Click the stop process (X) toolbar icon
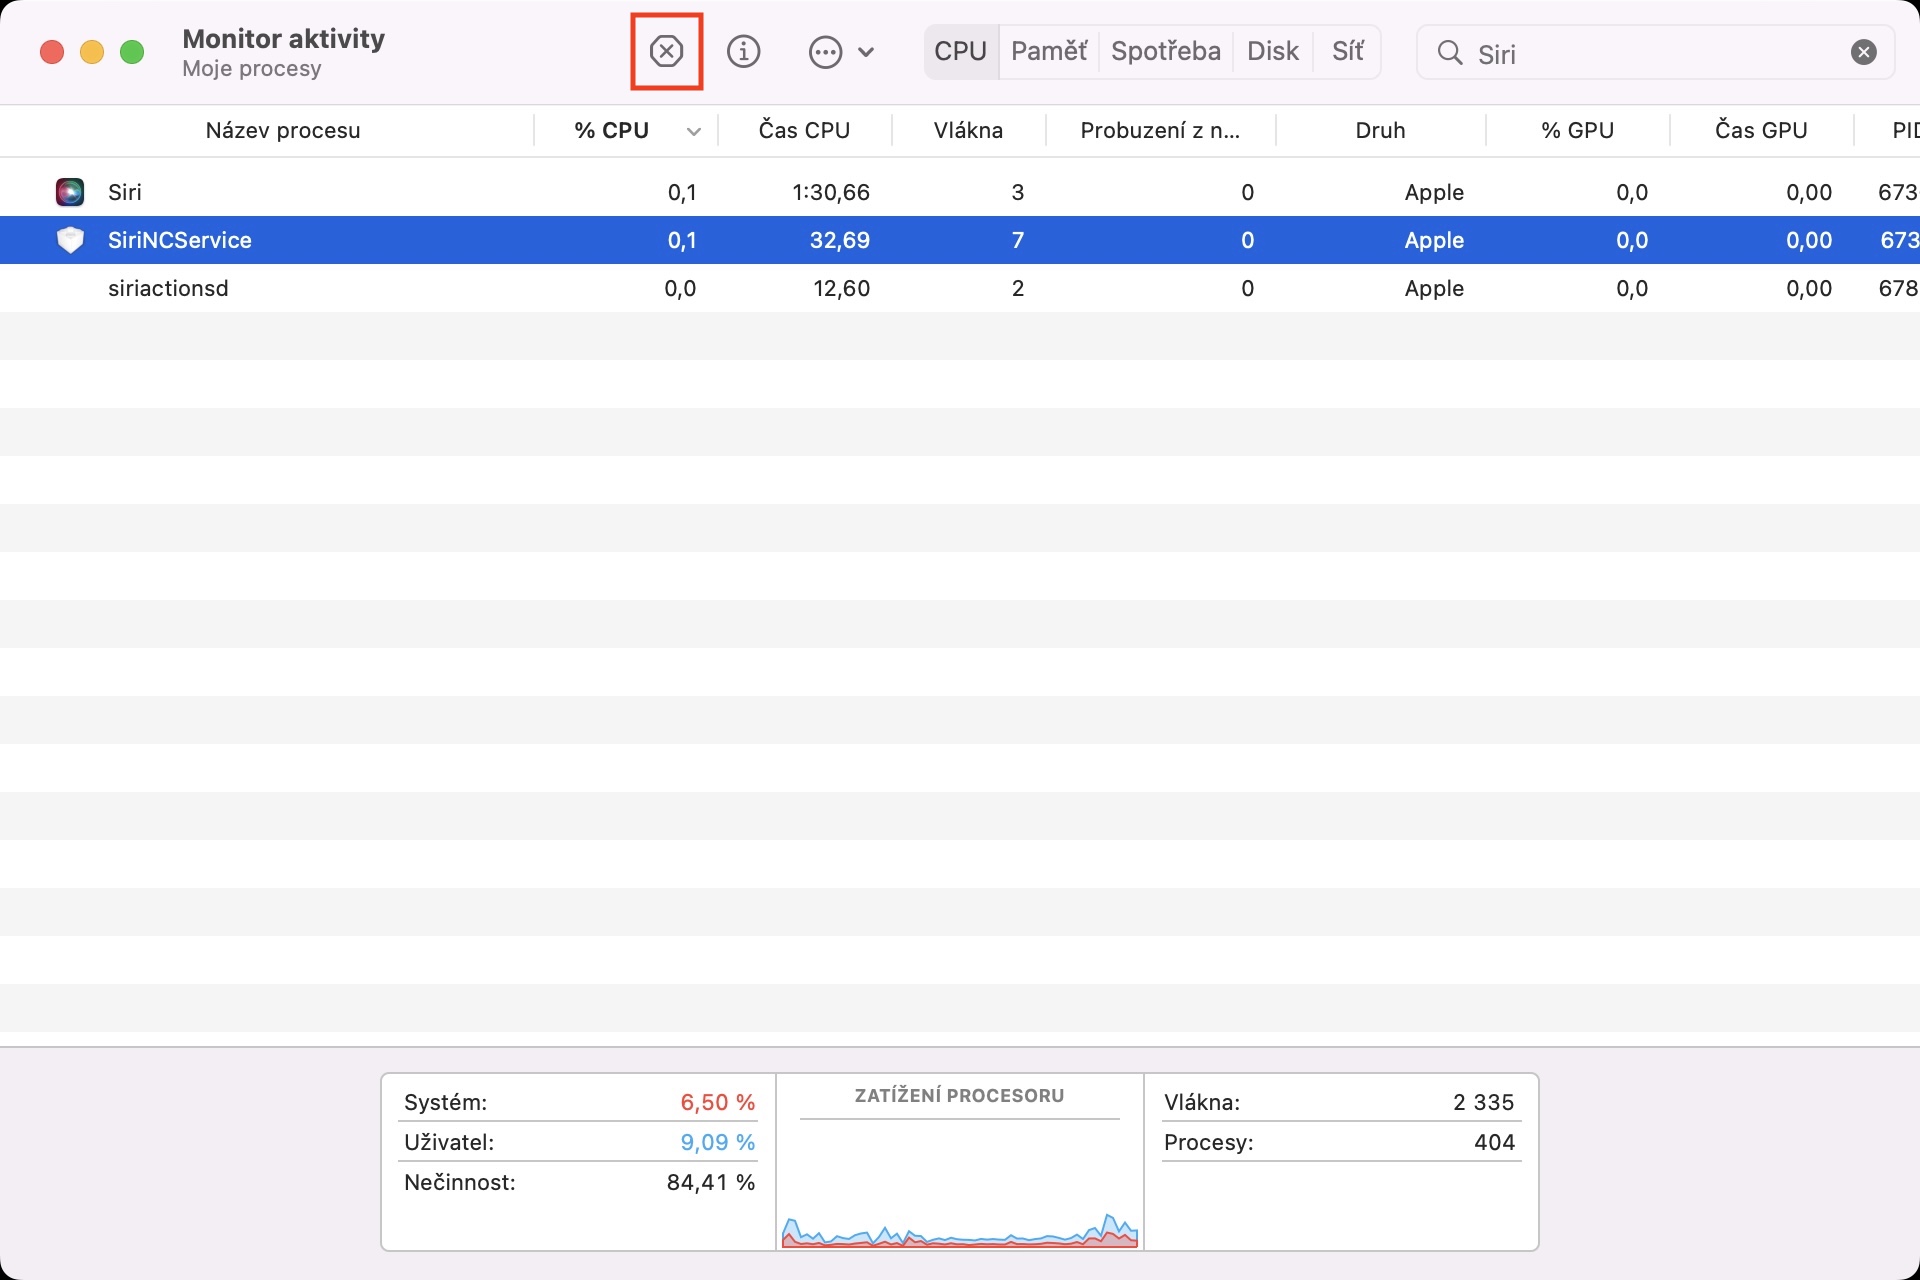This screenshot has height=1280, width=1920. pyautogui.click(x=666, y=51)
